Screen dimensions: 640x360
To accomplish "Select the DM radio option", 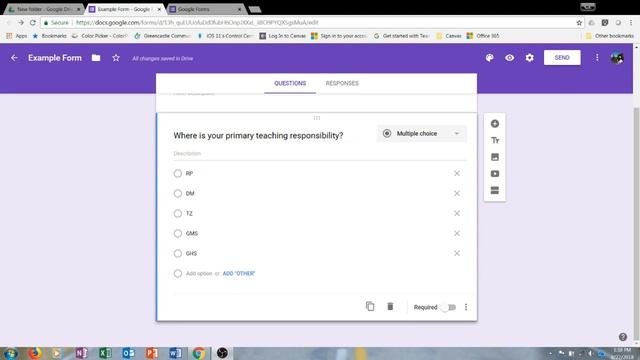I will coord(178,193).
